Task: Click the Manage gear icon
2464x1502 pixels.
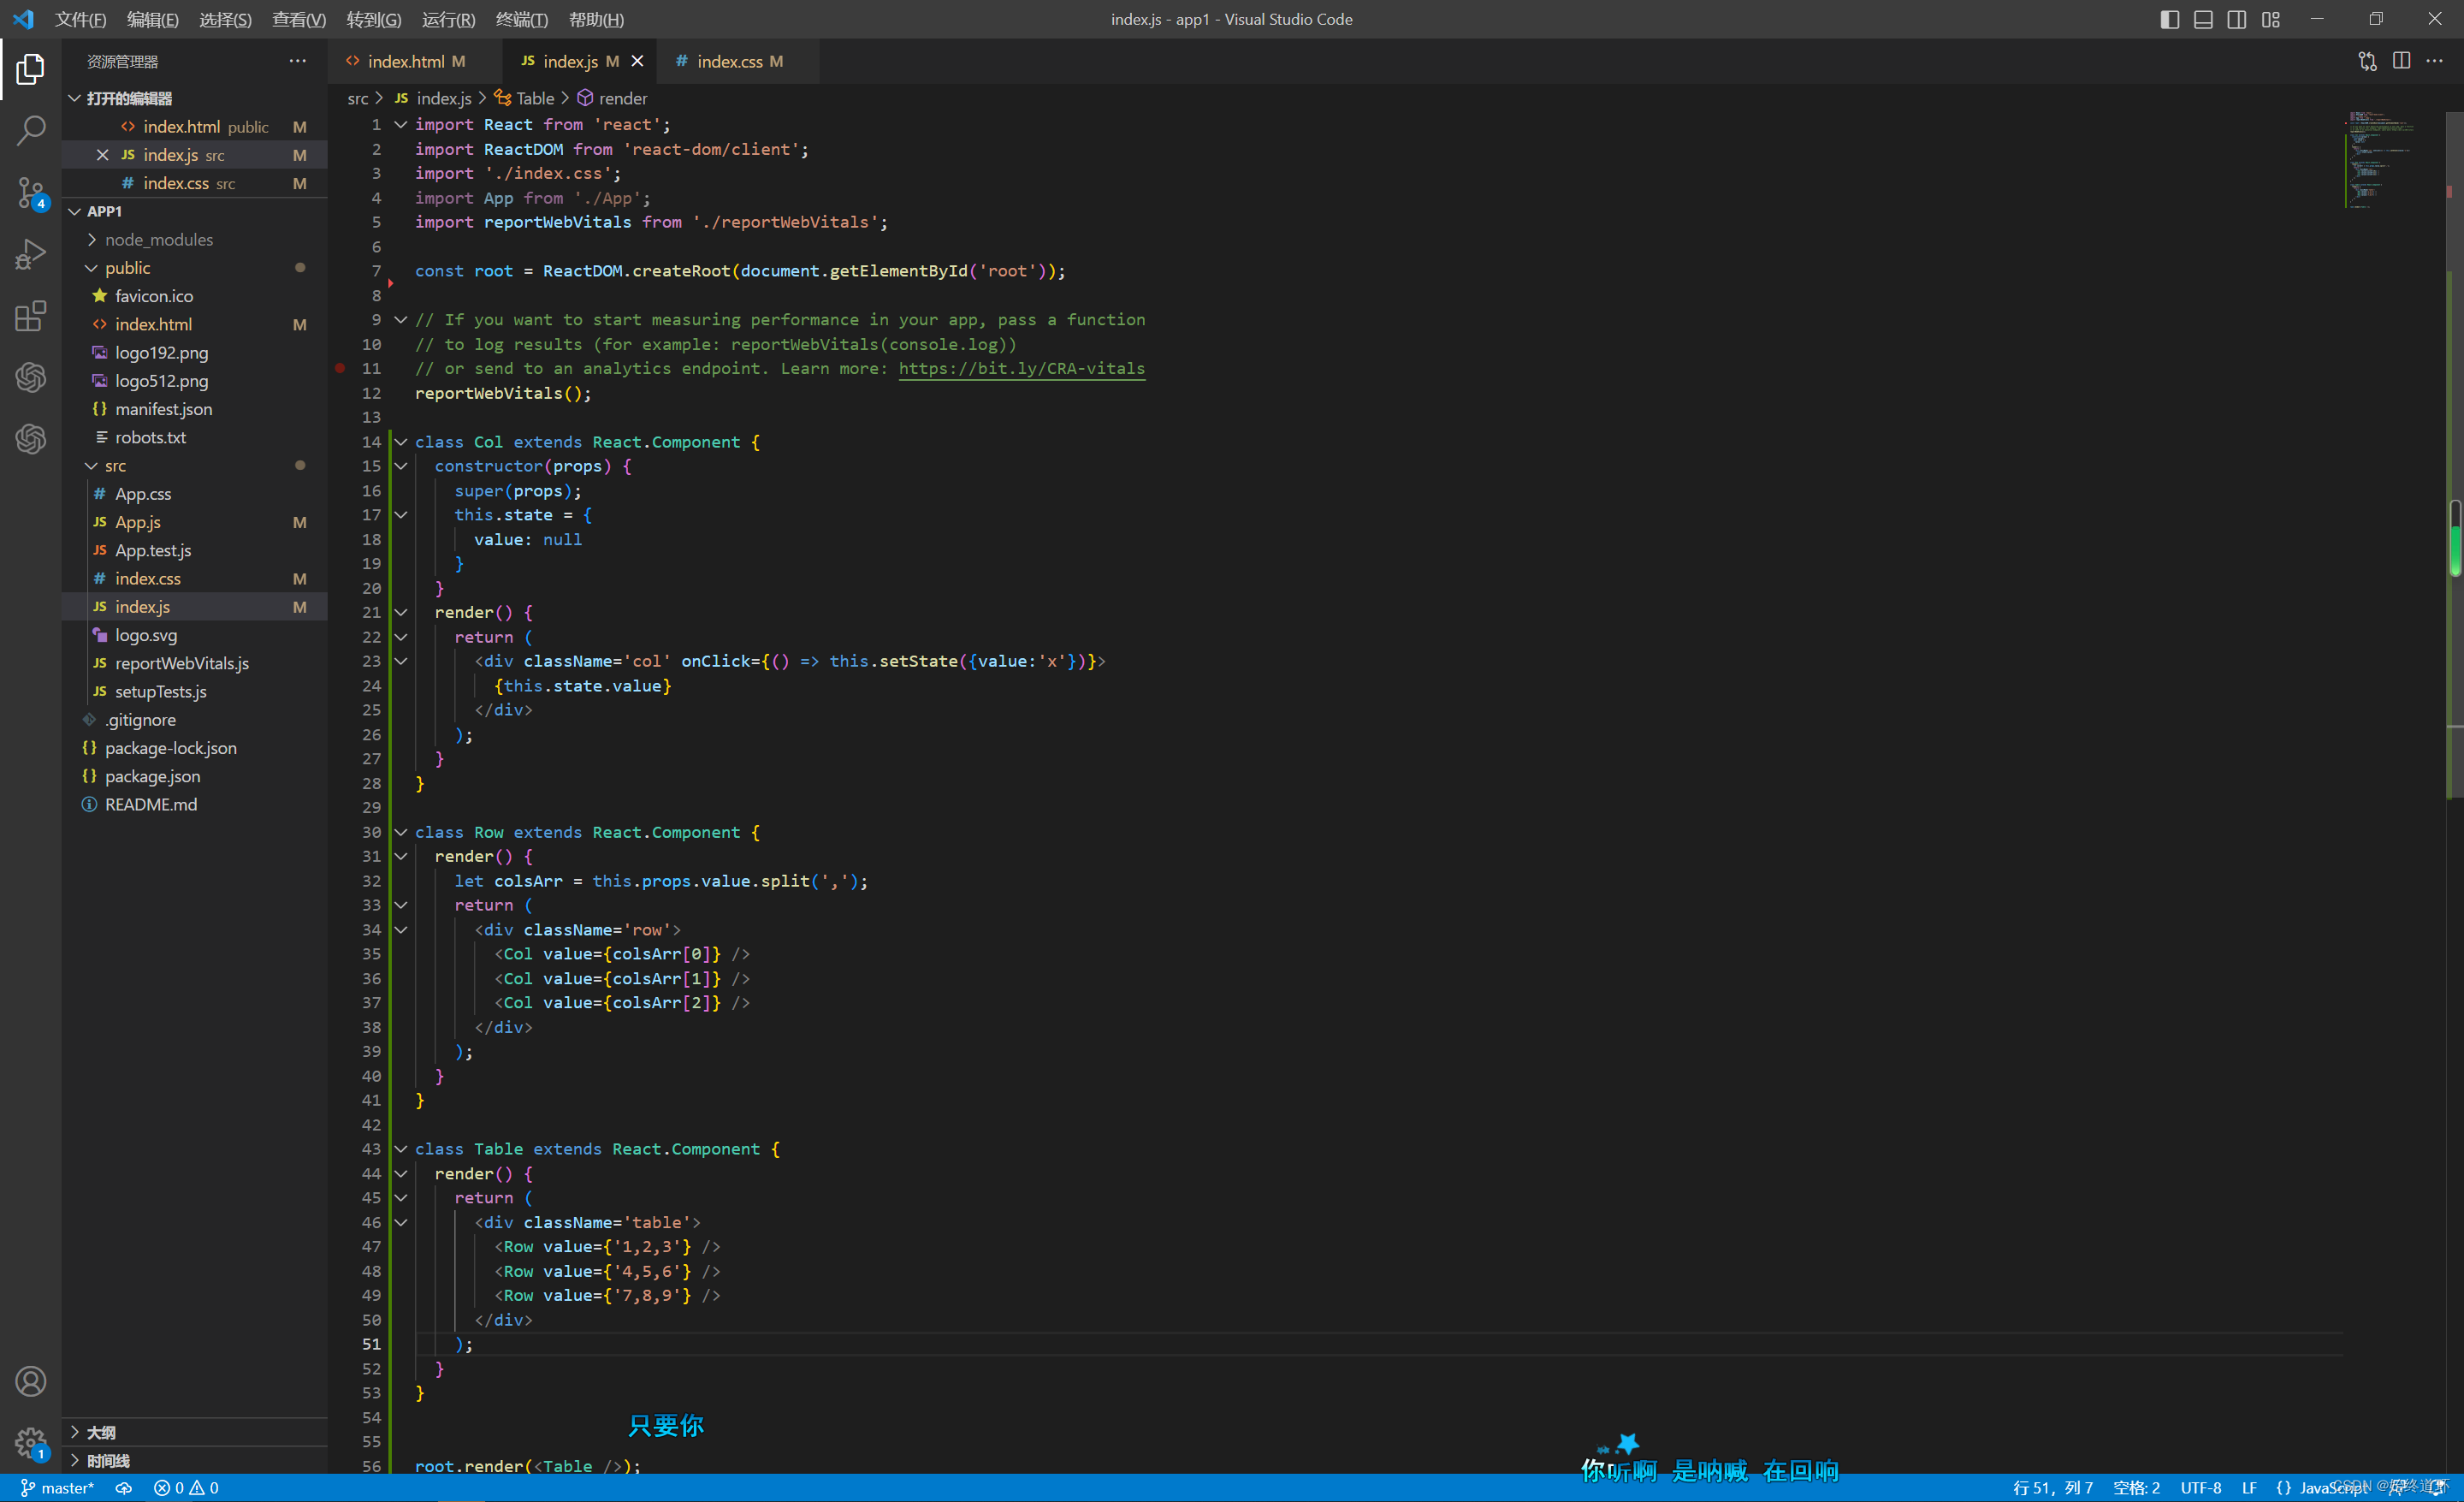Action: [x=31, y=1442]
